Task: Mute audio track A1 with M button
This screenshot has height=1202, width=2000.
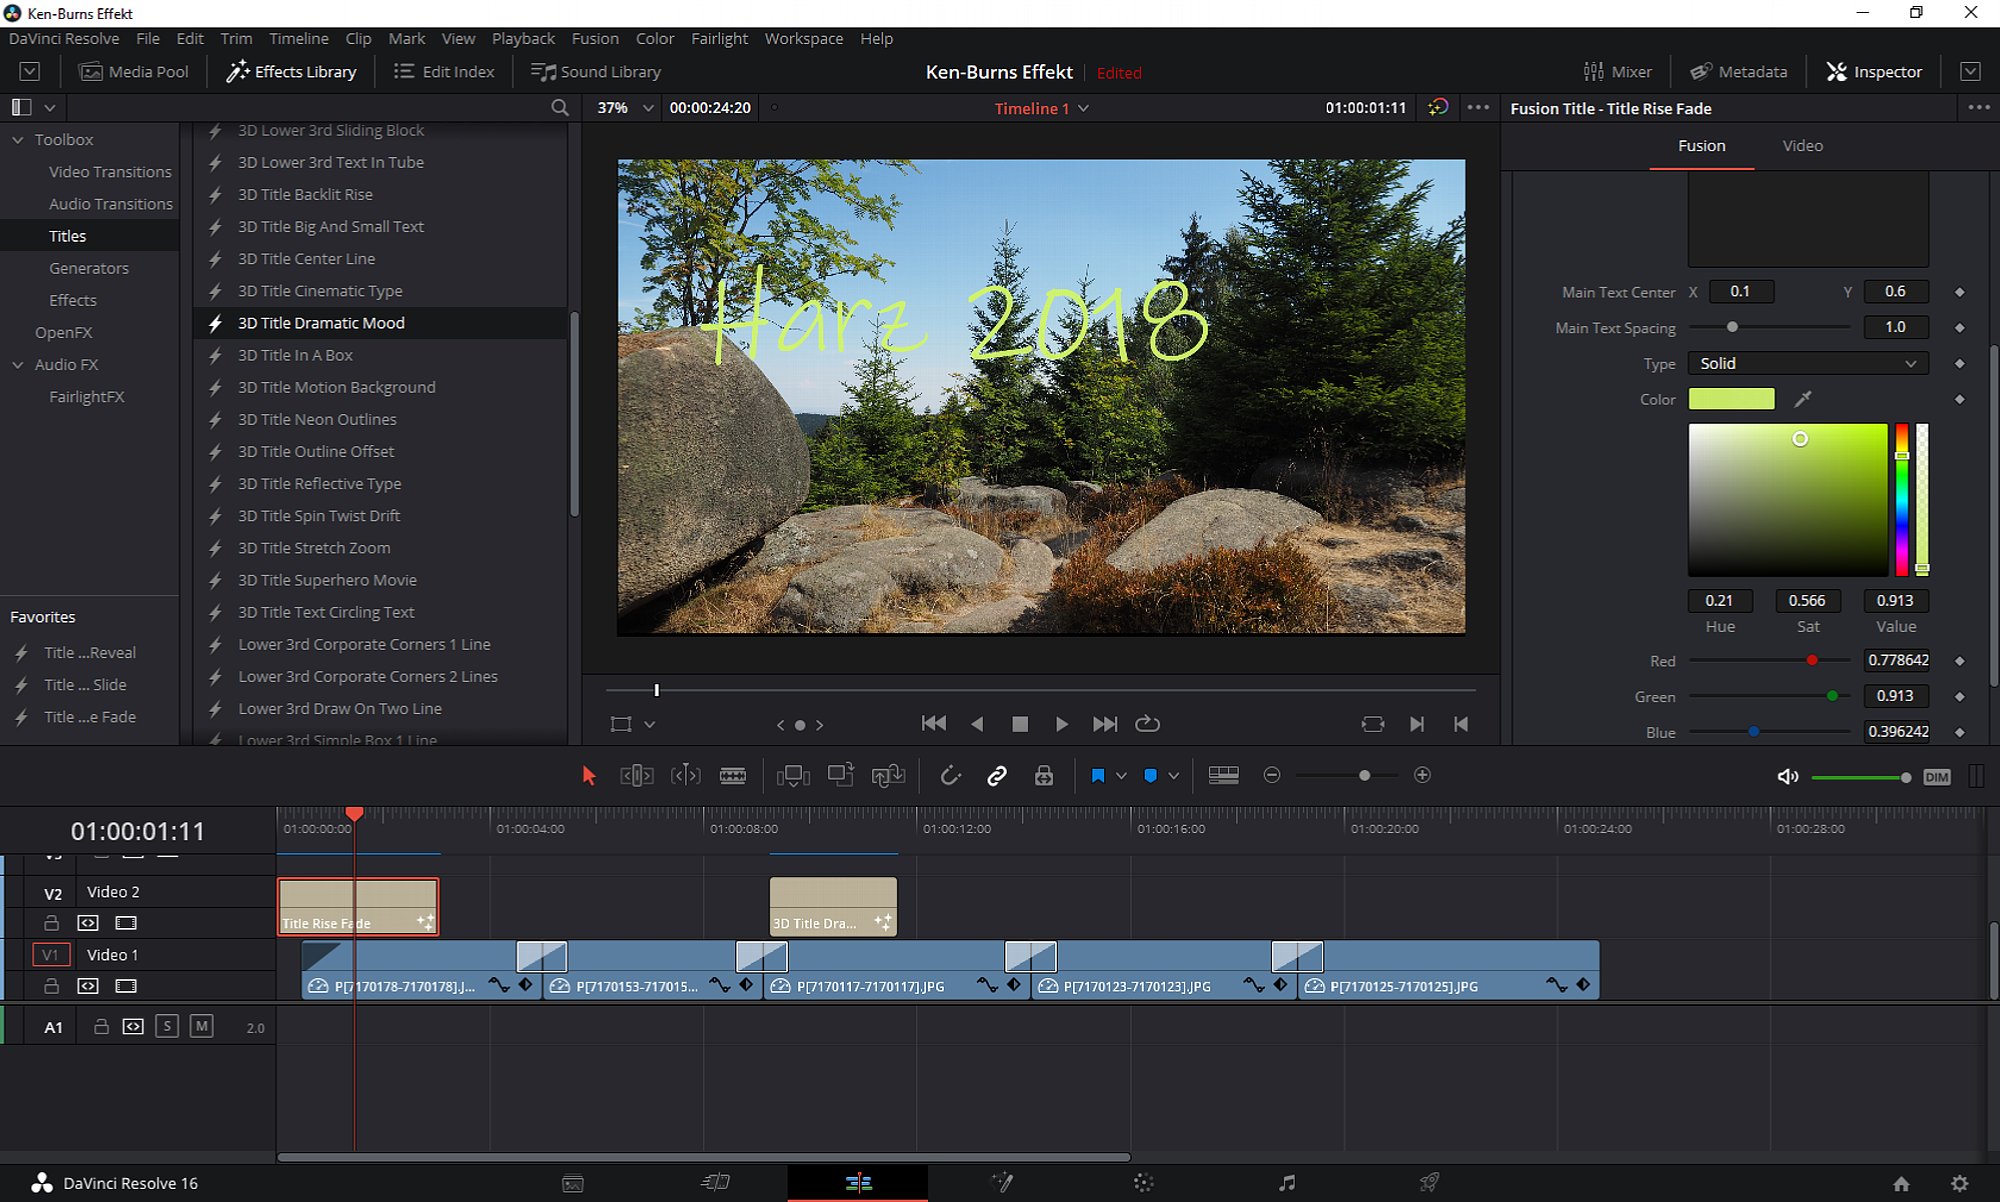Action: click(201, 1026)
